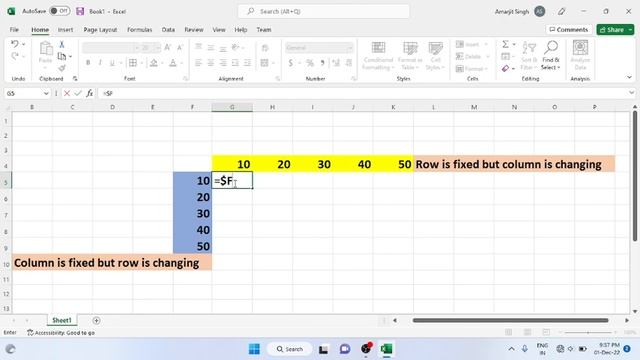Open the AutoSum dropdown arrow

tap(514, 44)
